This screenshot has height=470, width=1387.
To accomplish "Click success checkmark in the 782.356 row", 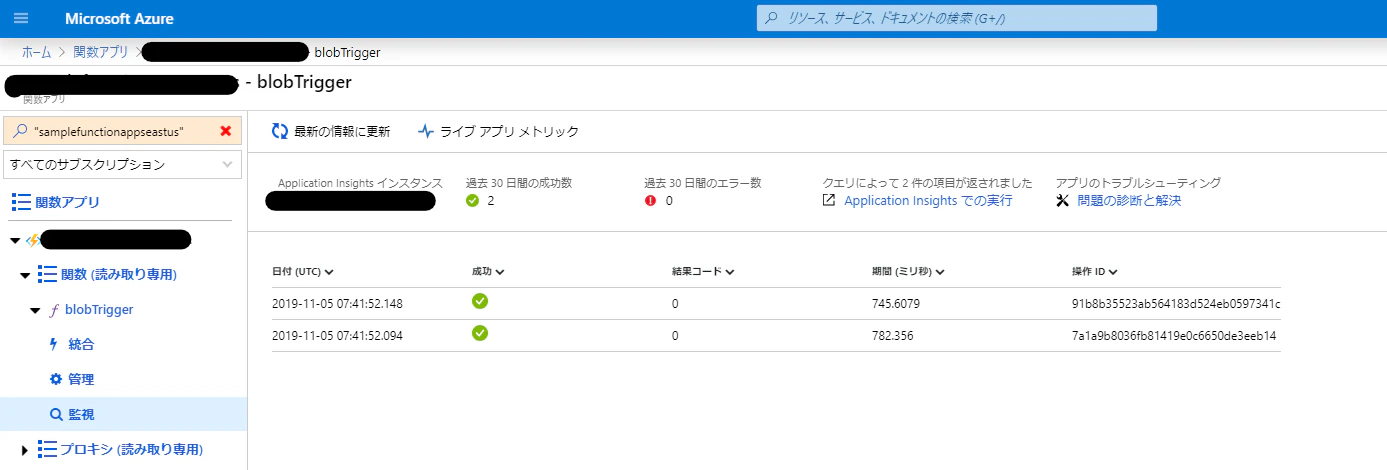I will tap(480, 333).
